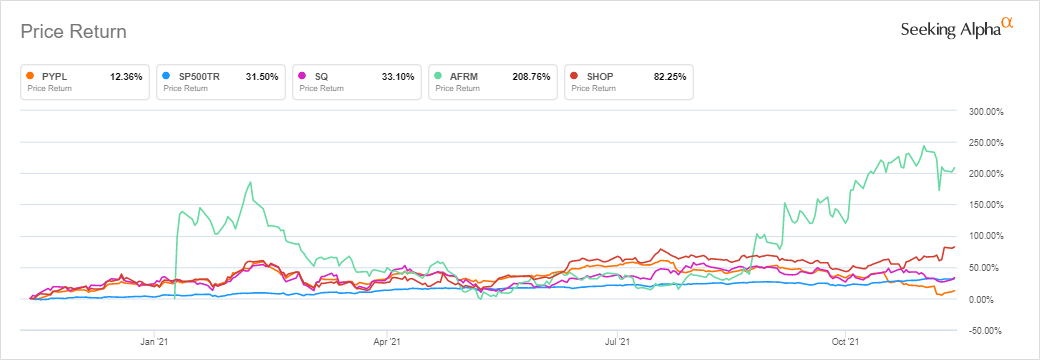
Task: Toggle the SQ price return legend card
Action: (357, 82)
